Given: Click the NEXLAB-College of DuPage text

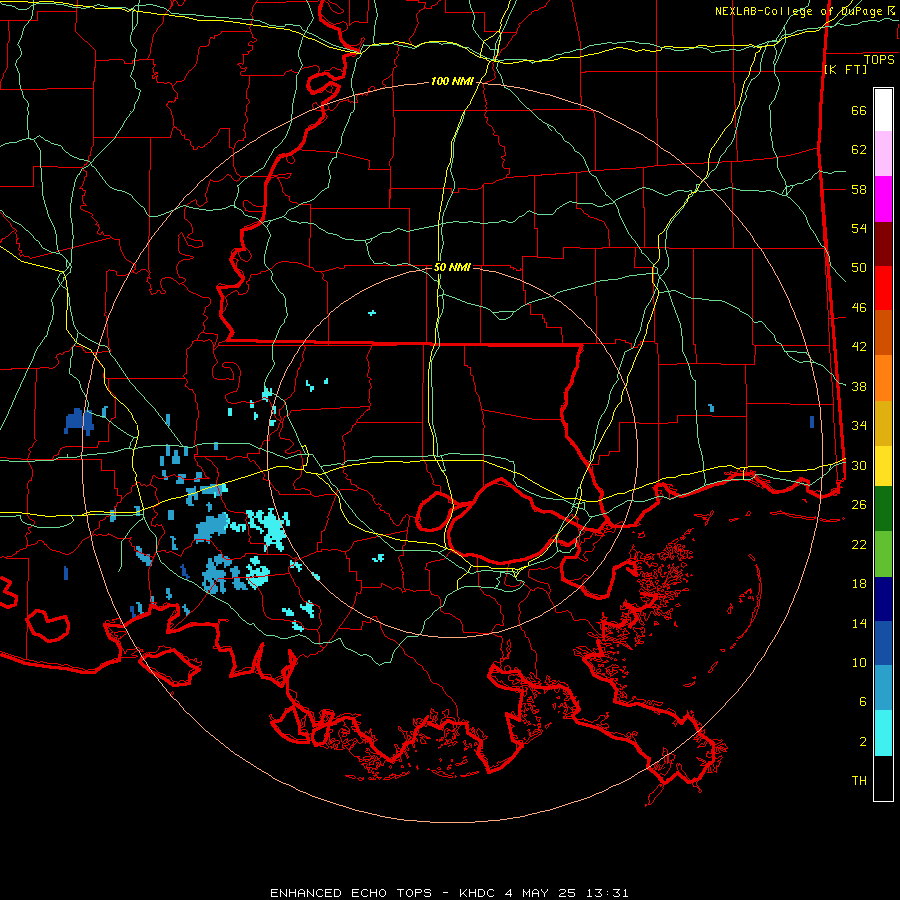Looking at the screenshot, I should (x=800, y=11).
